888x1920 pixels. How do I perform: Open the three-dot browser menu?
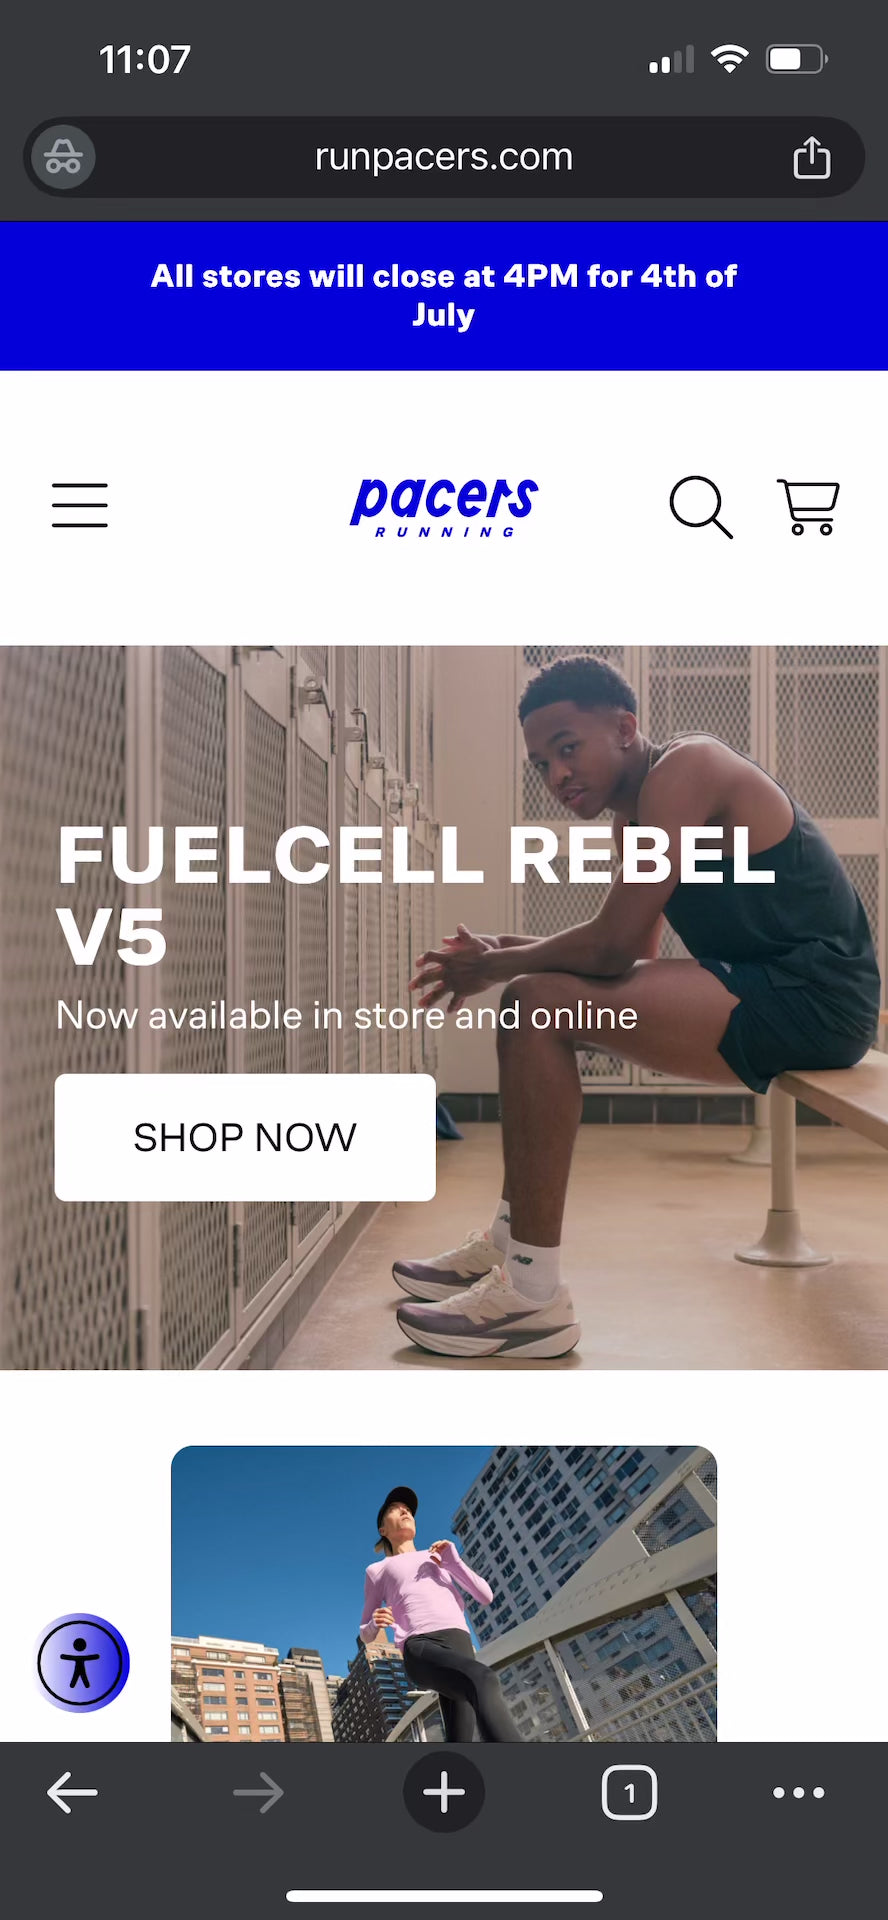799,1793
